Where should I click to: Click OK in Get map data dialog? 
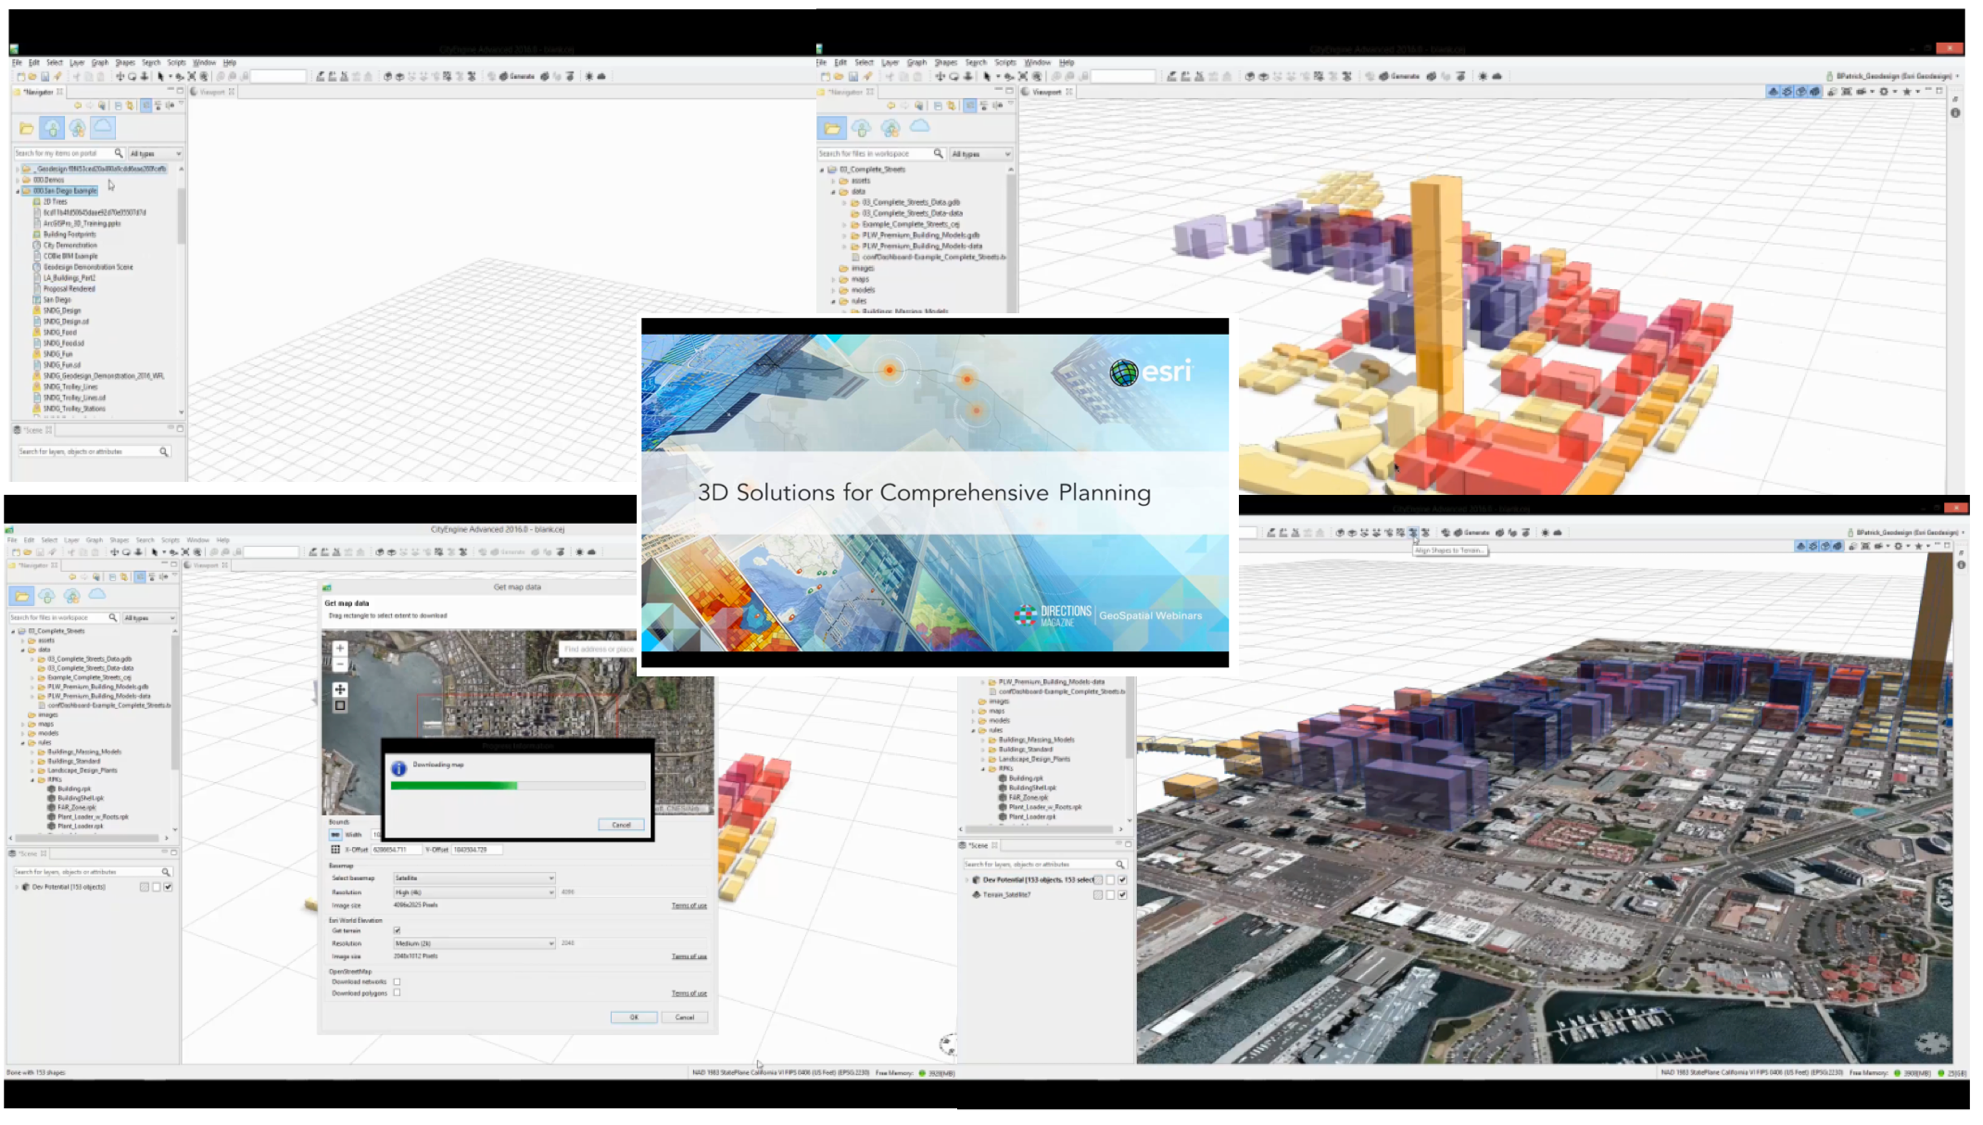[634, 1017]
